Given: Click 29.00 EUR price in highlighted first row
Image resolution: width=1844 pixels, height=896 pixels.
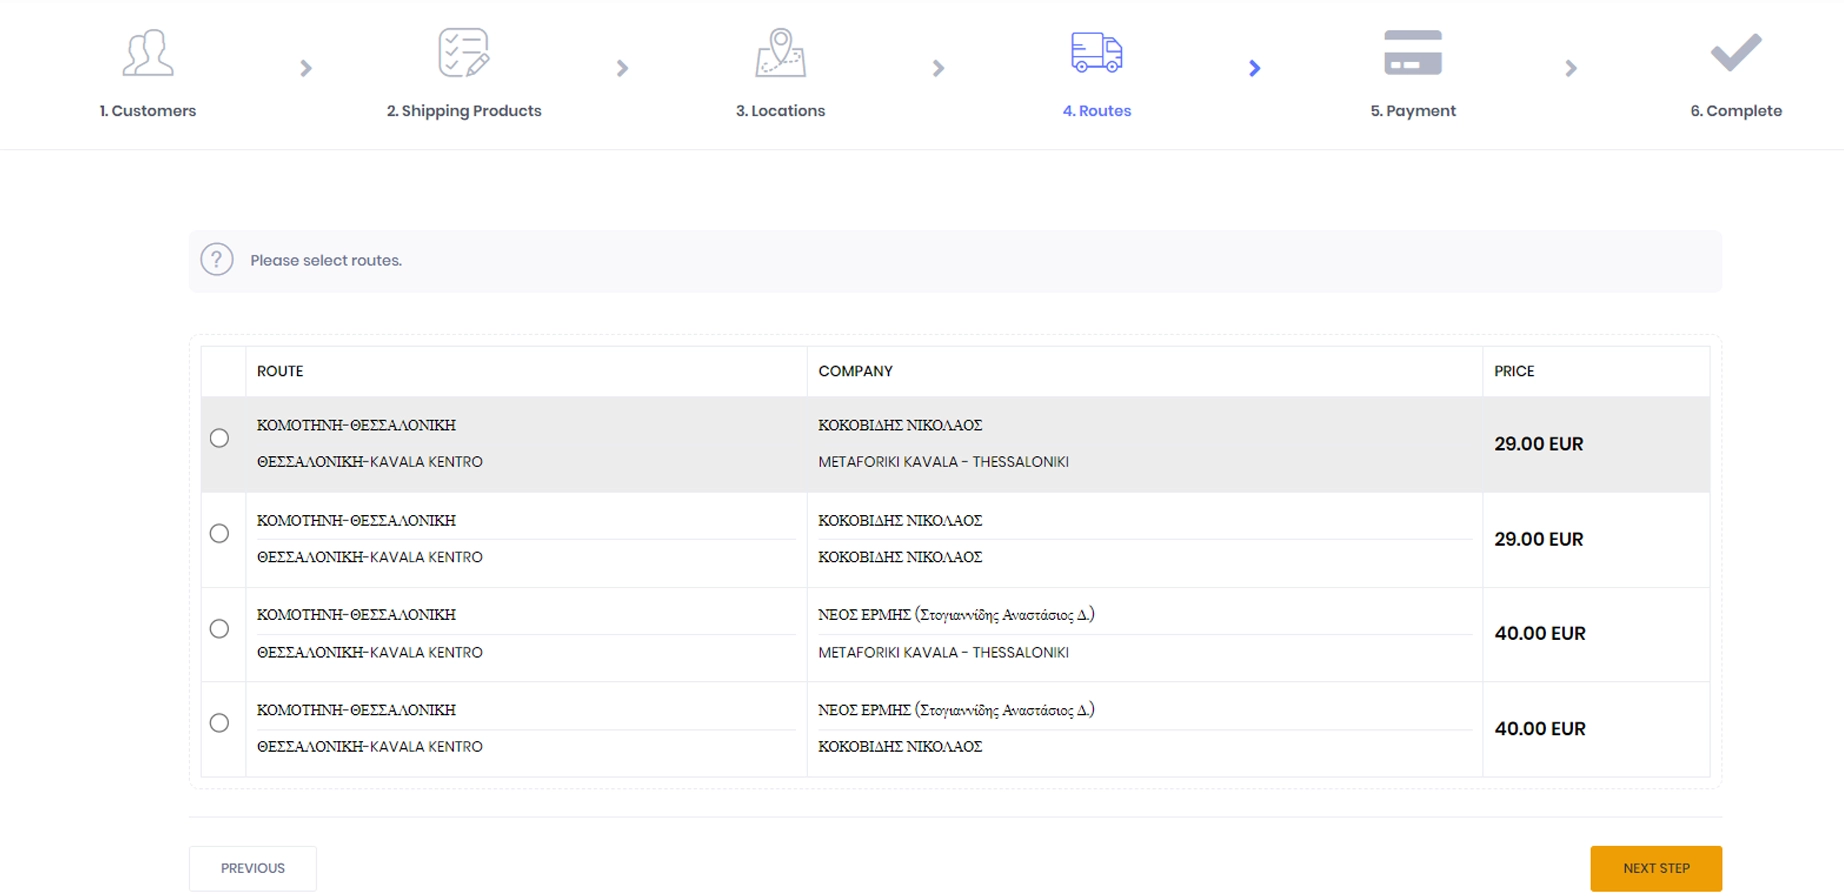Looking at the screenshot, I should (1539, 444).
